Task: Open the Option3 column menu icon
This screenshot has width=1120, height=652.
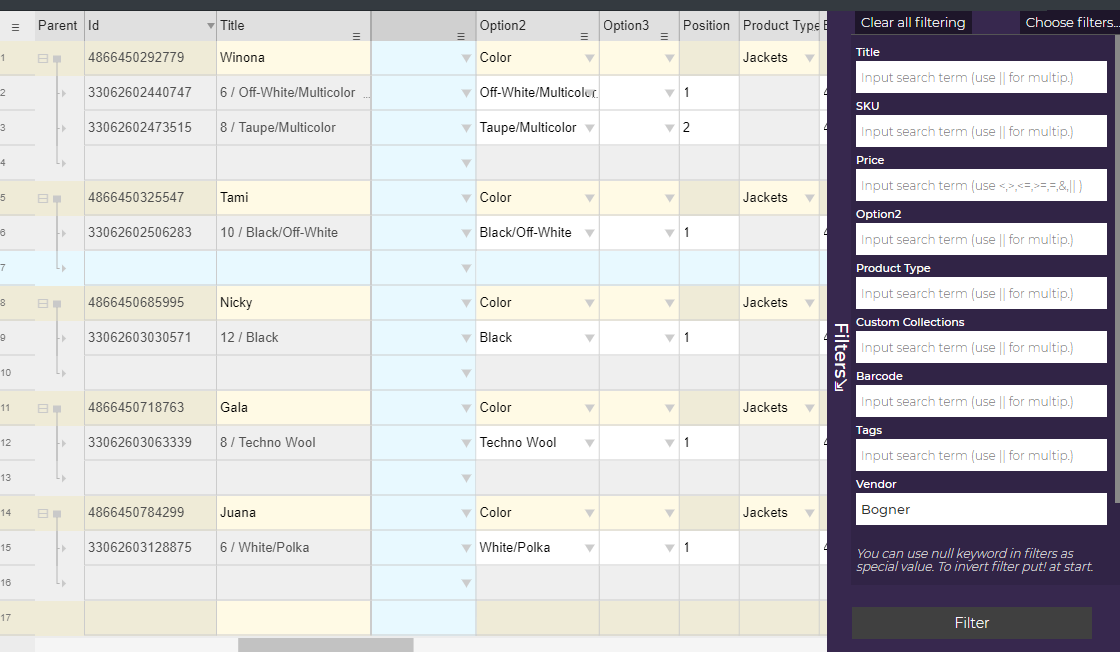Action: click(666, 36)
